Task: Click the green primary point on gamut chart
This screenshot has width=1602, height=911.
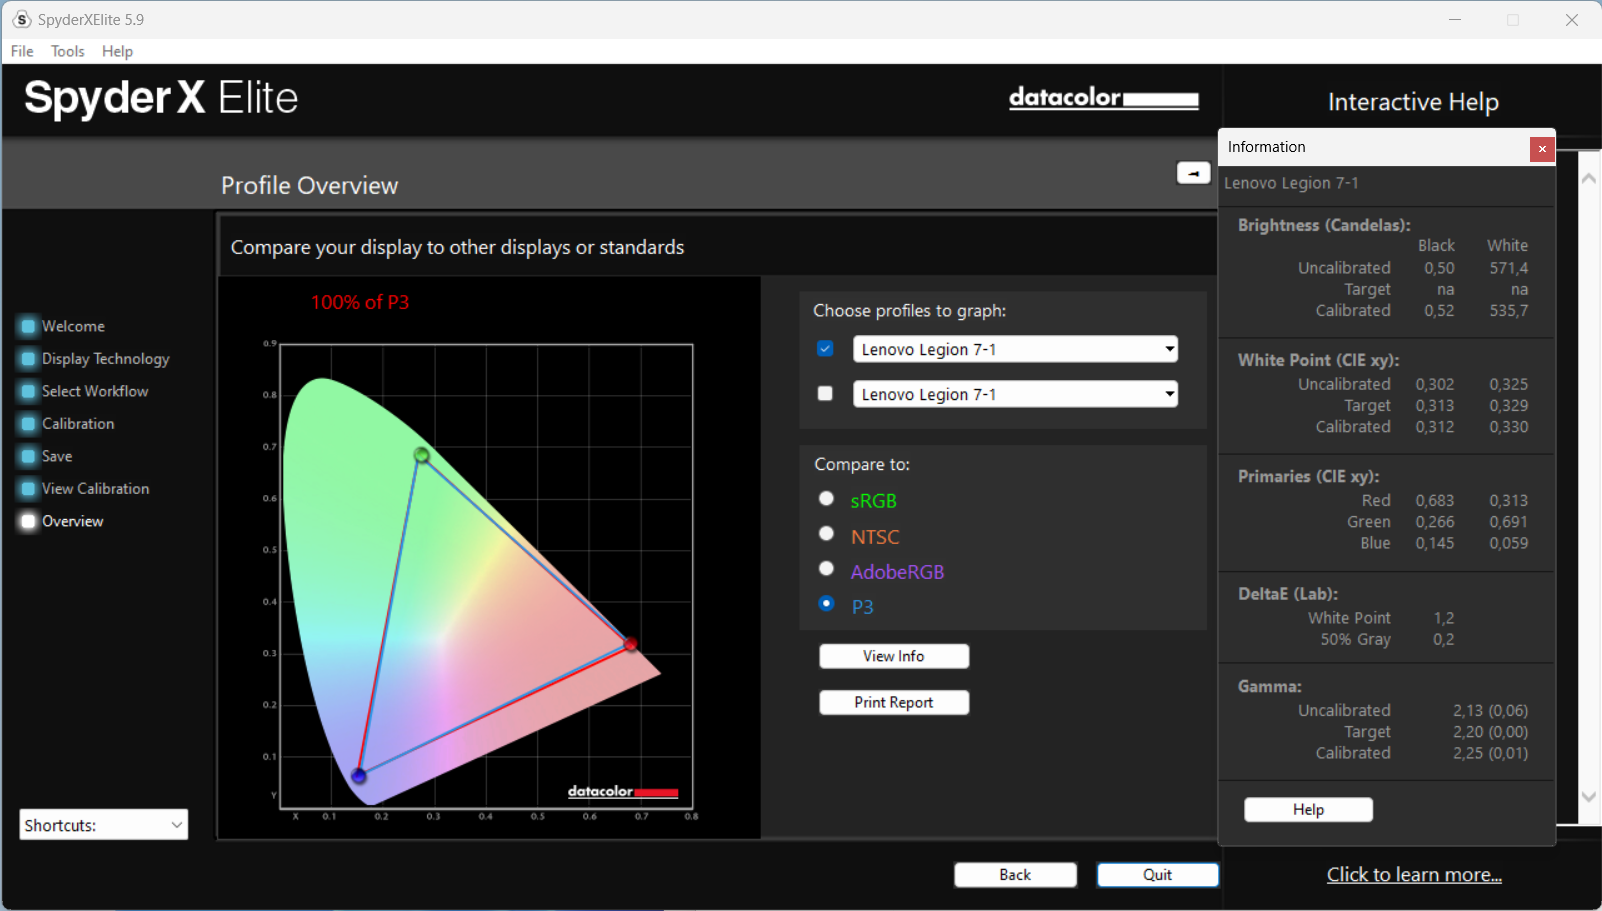Action: pos(422,456)
